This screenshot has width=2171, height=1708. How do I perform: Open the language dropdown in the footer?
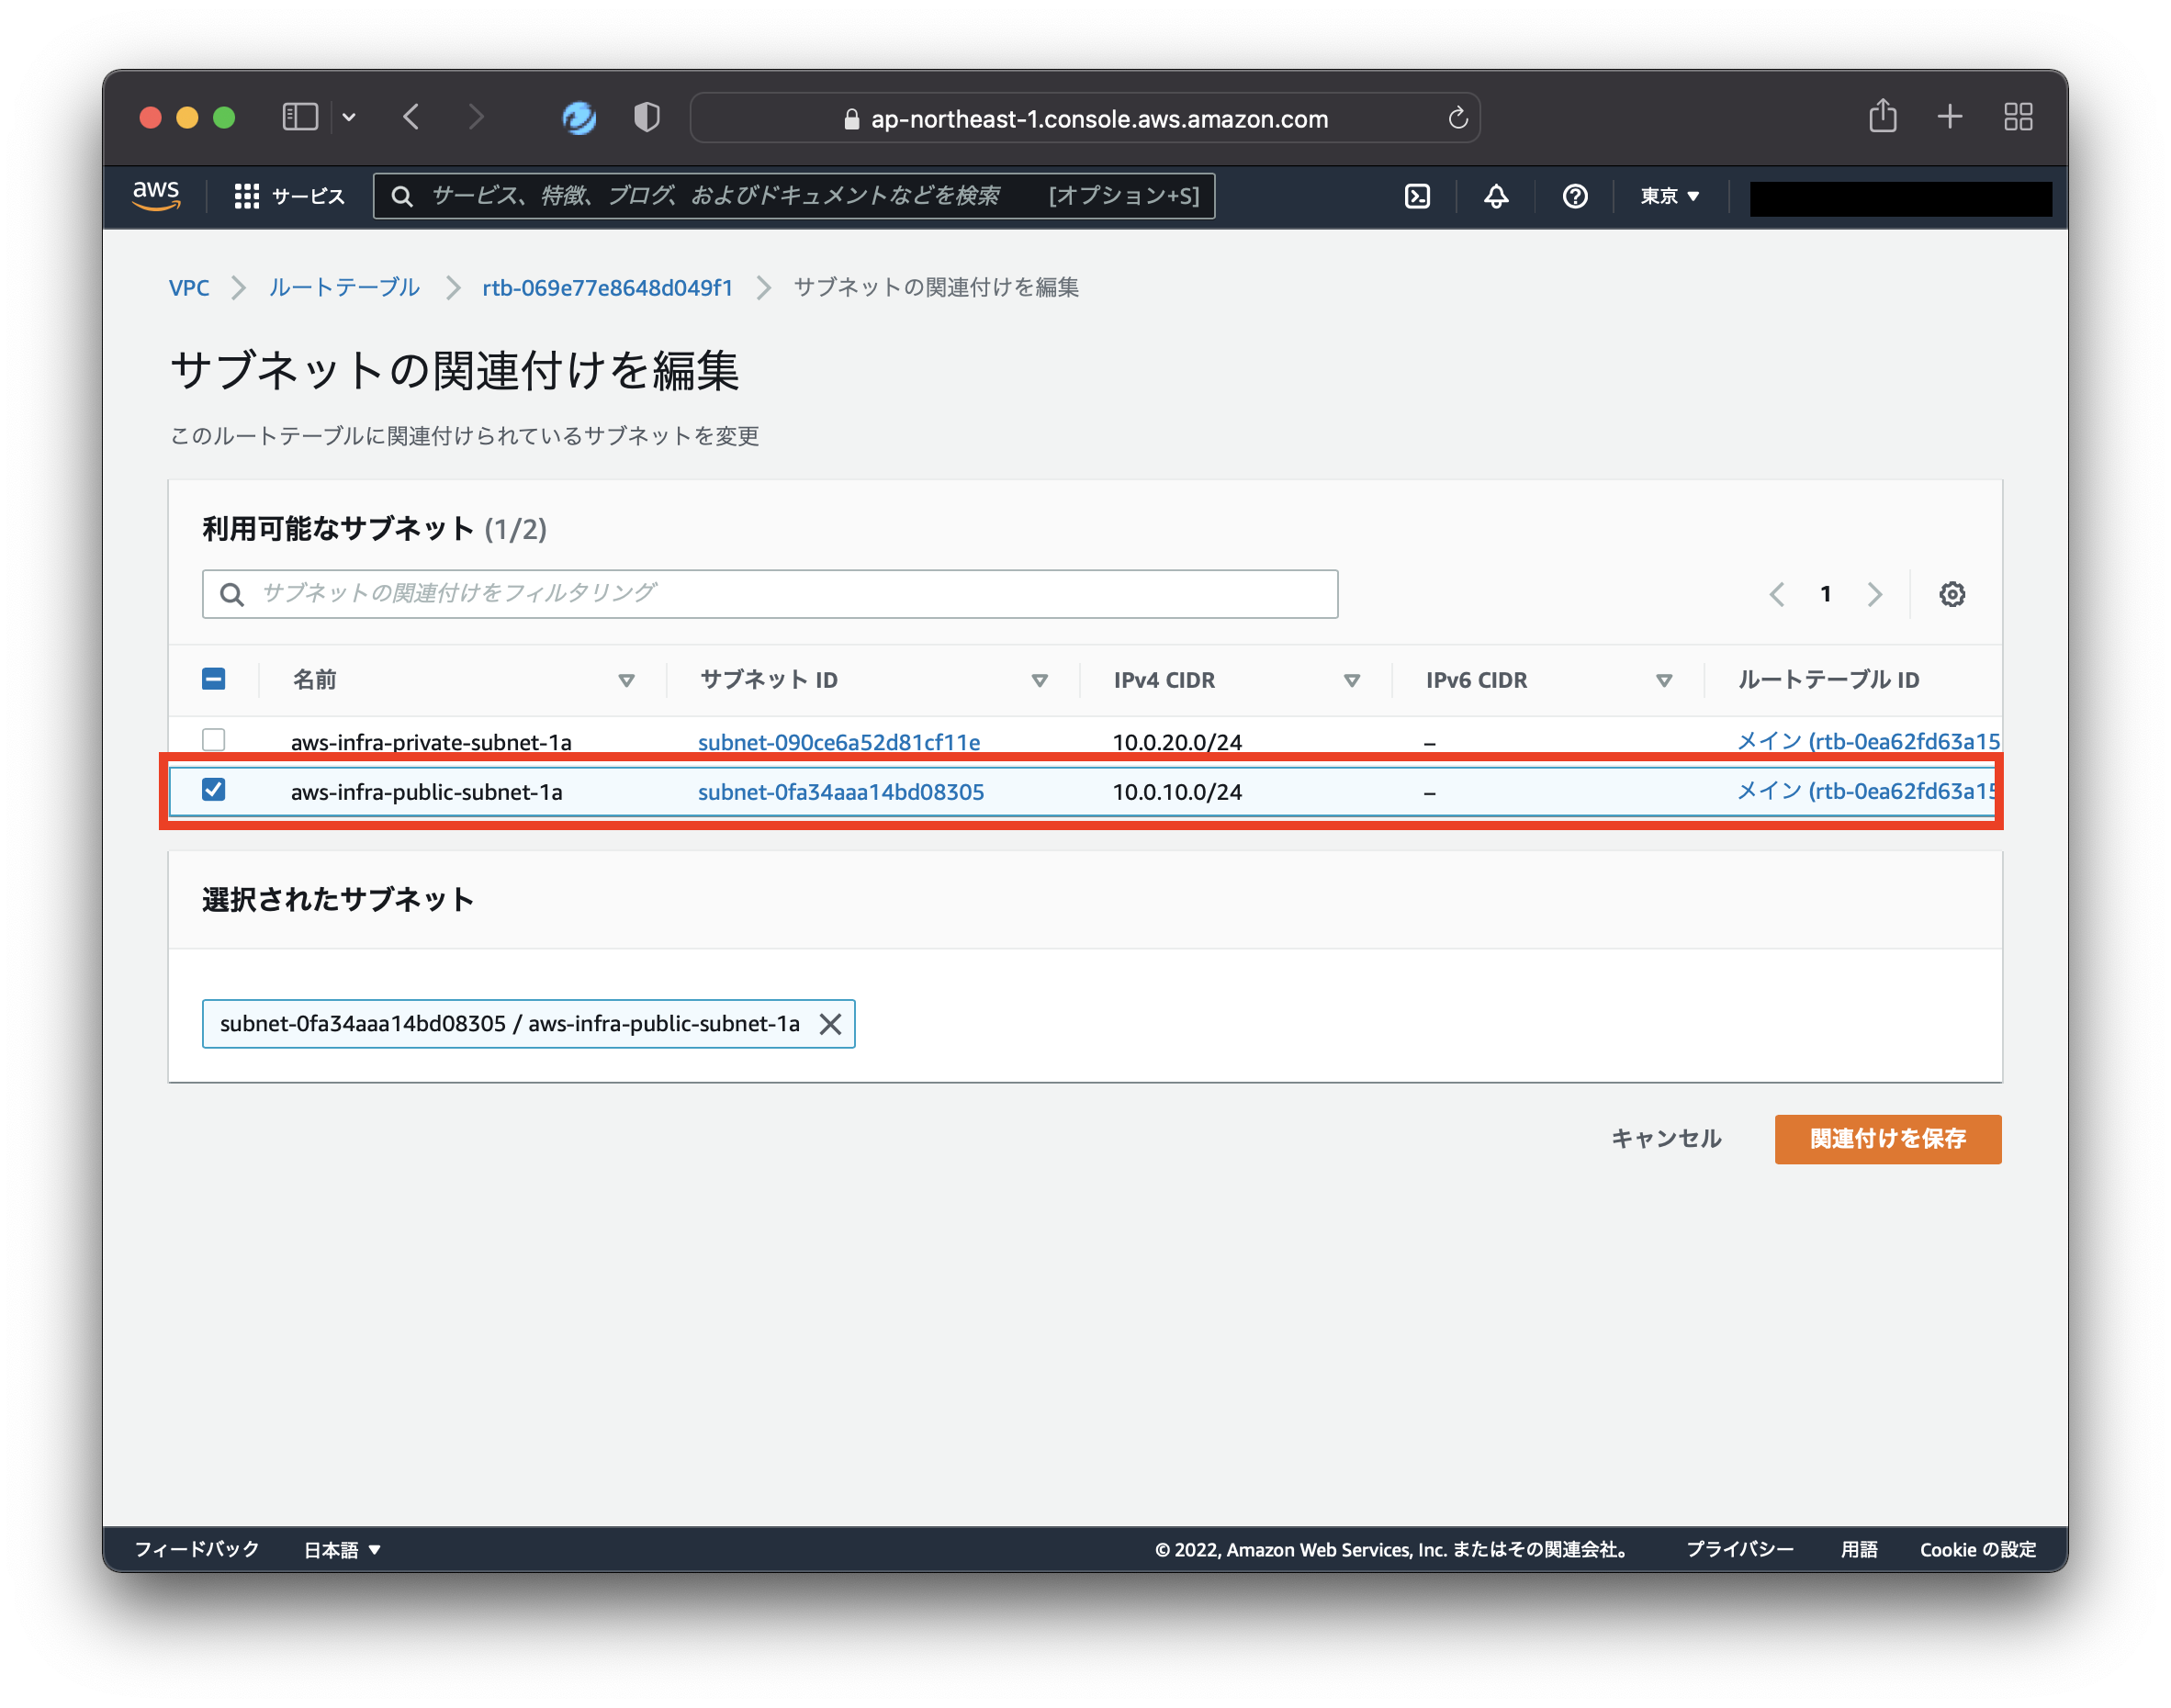pos(342,1549)
